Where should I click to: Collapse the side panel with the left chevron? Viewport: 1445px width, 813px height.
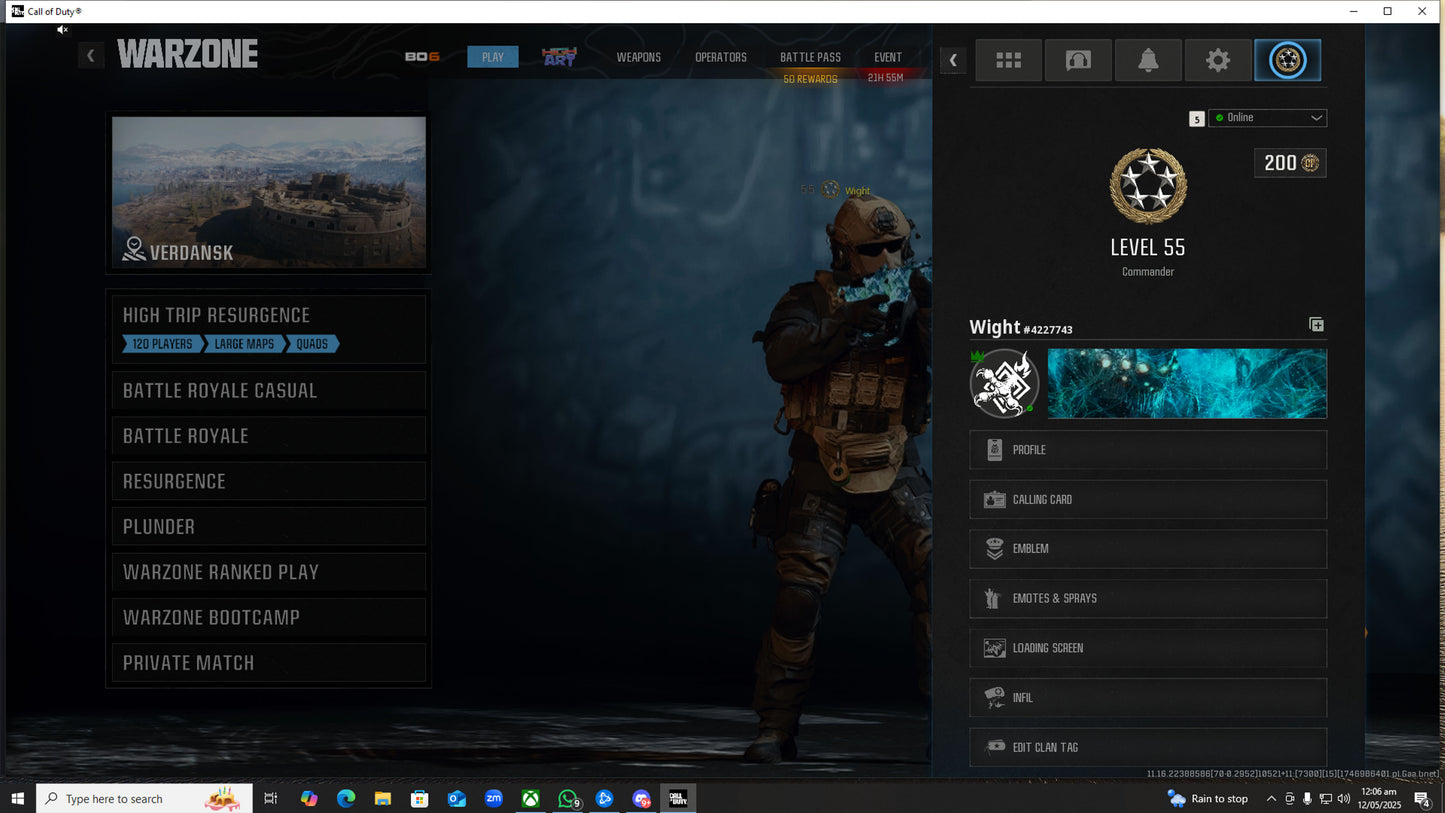click(953, 60)
